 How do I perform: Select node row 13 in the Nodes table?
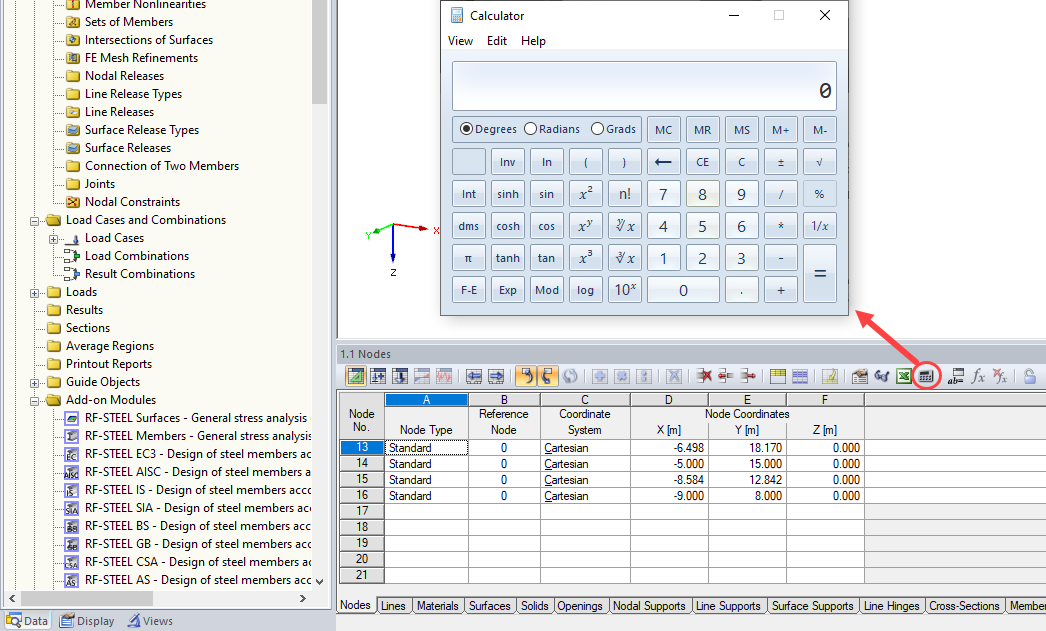pyautogui.click(x=360, y=447)
